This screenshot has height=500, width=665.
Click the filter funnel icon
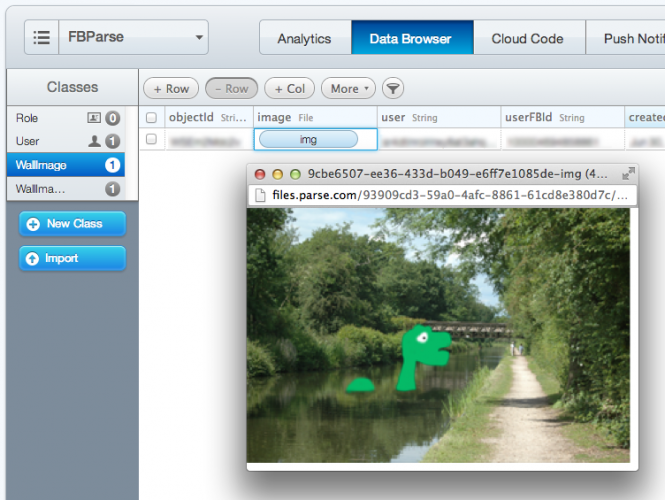(393, 88)
